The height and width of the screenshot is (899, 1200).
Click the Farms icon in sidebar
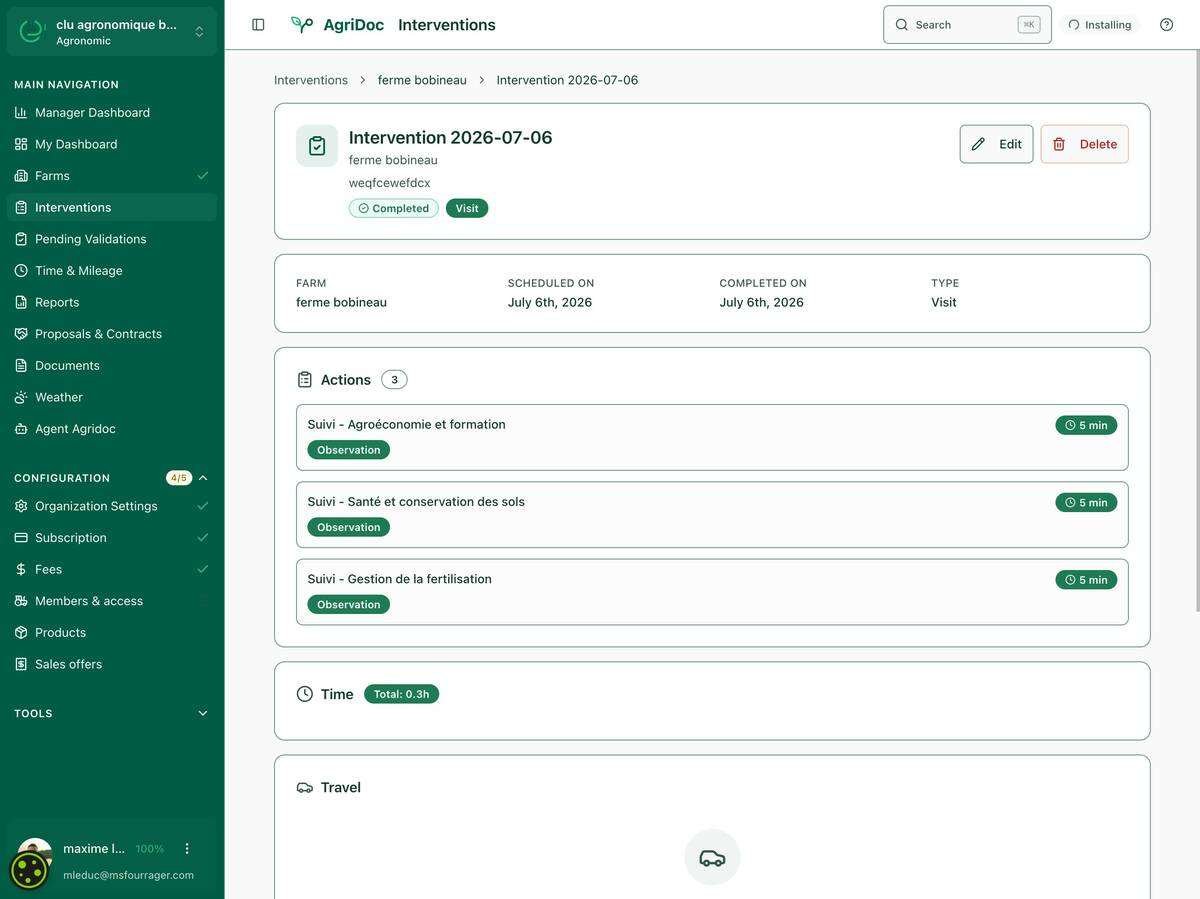coord(21,176)
